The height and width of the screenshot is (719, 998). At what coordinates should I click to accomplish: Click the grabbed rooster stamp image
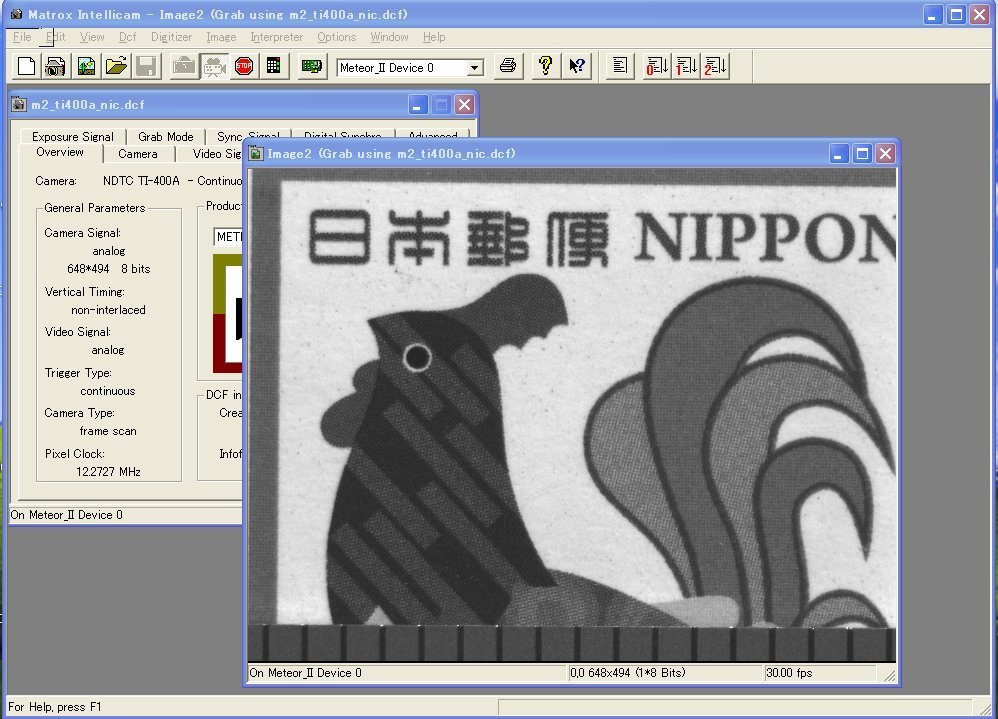[x=572, y=415]
